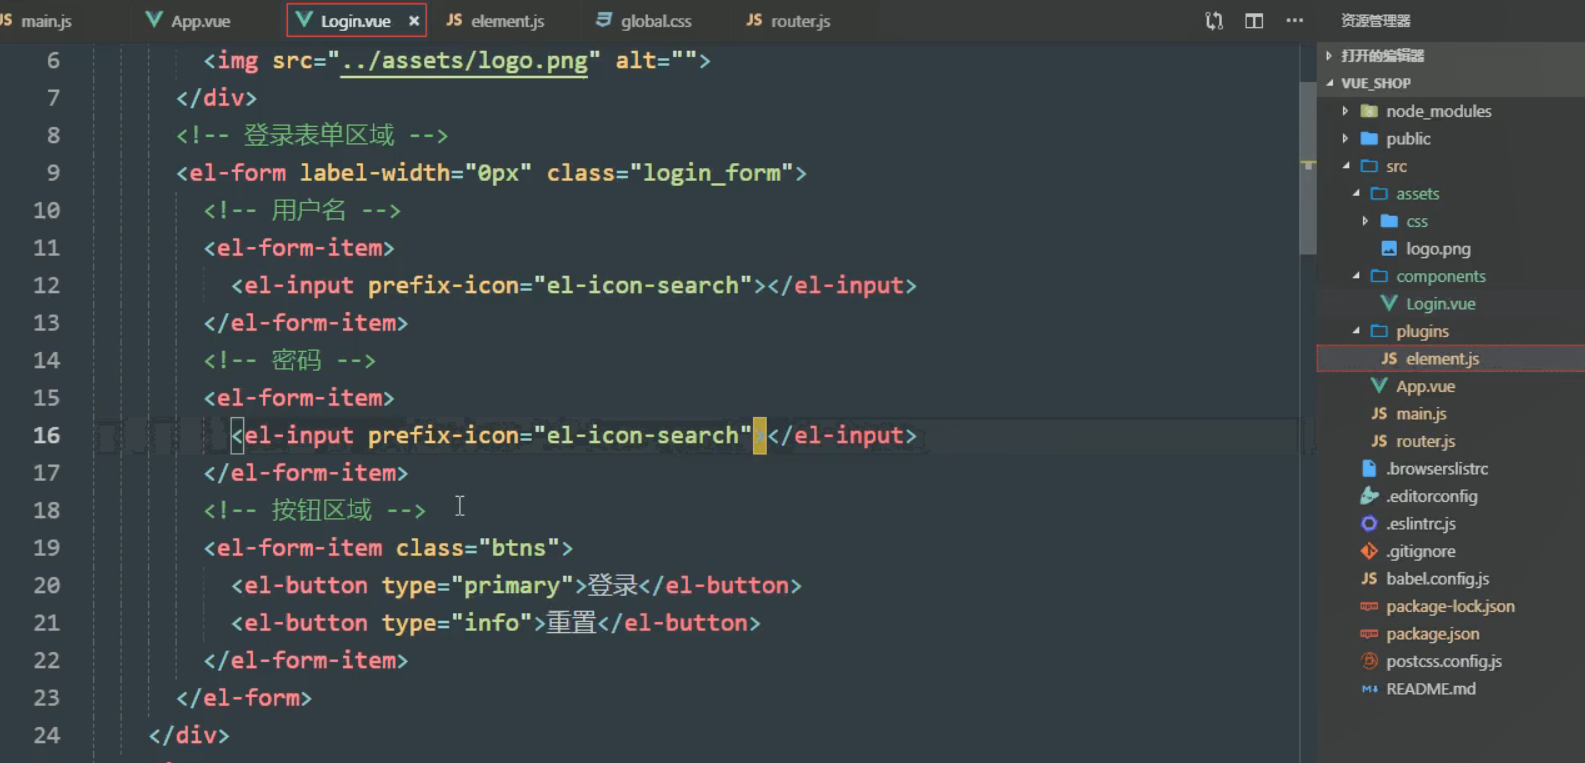Screen dimensions: 1585x763
Task: Click the 重置 button text on line 21
Action: point(571,623)
